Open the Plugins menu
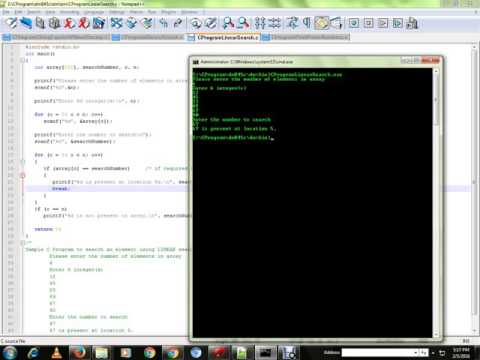Image resolution: width=480 pixels, height=360 pixels. pos(169,12)
